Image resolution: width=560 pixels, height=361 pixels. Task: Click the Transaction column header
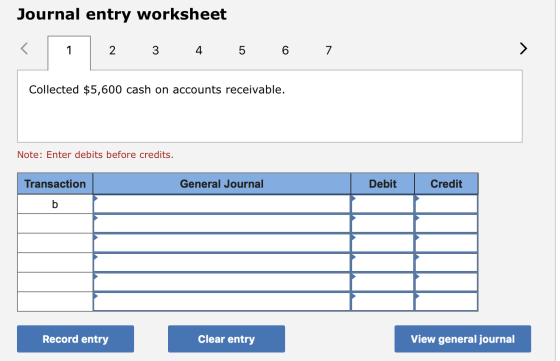click(55, 184)
